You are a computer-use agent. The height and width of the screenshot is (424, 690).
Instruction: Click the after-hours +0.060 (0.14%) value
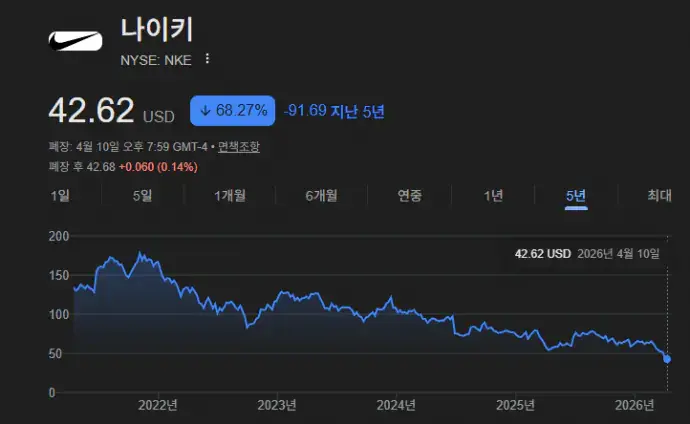coord(158,167)
